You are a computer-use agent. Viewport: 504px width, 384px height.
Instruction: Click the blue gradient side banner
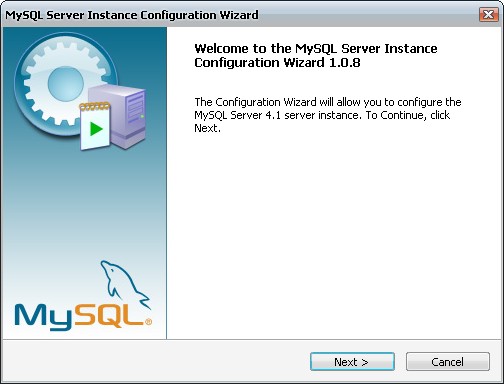click(x=85, y=183)
